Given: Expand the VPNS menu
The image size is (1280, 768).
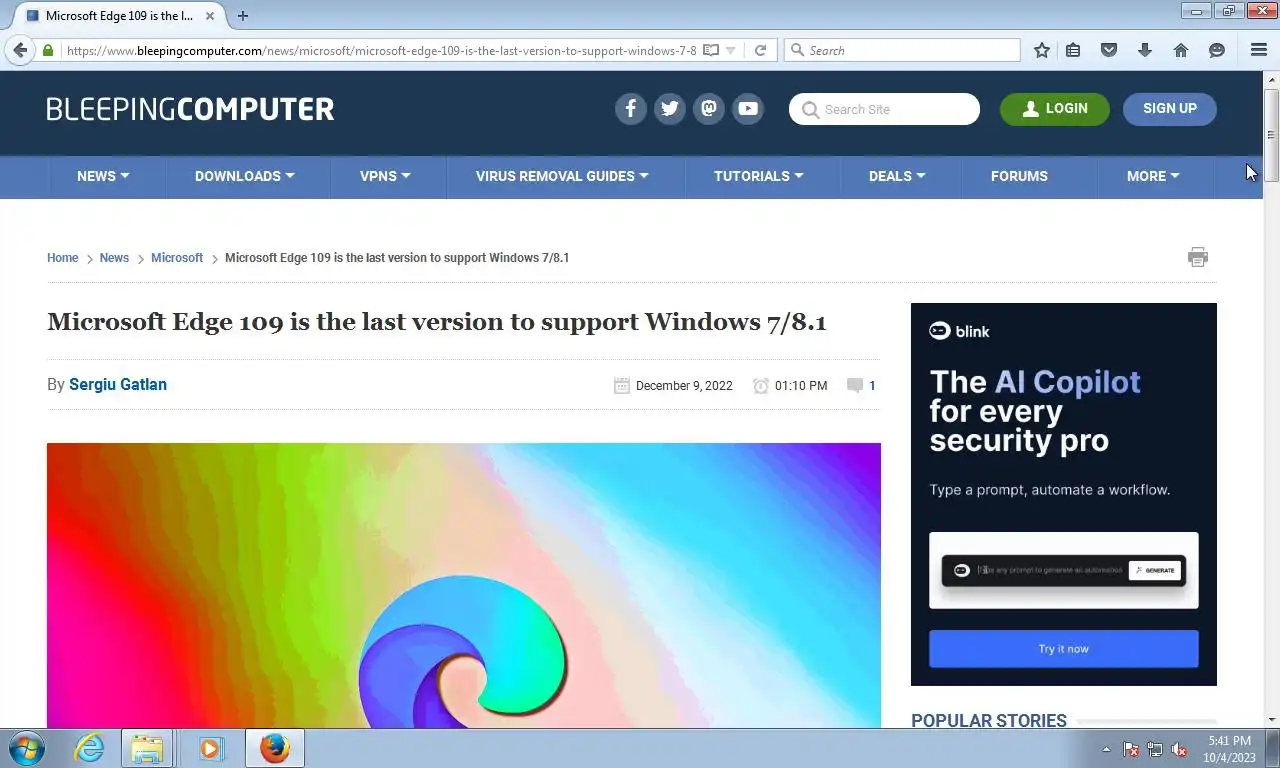Looking at the screenshot, I should pyautogui.click(x=385, y=176).
